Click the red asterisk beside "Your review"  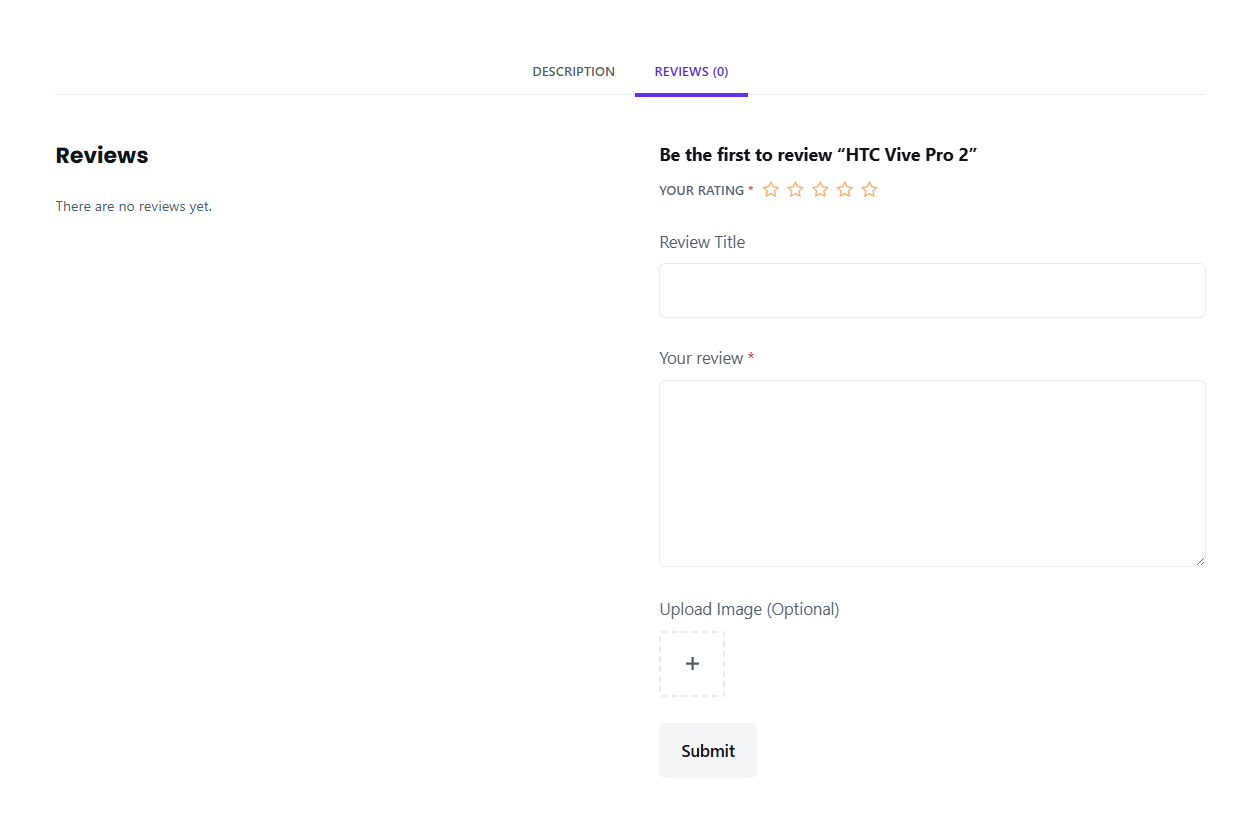[751, 357]
